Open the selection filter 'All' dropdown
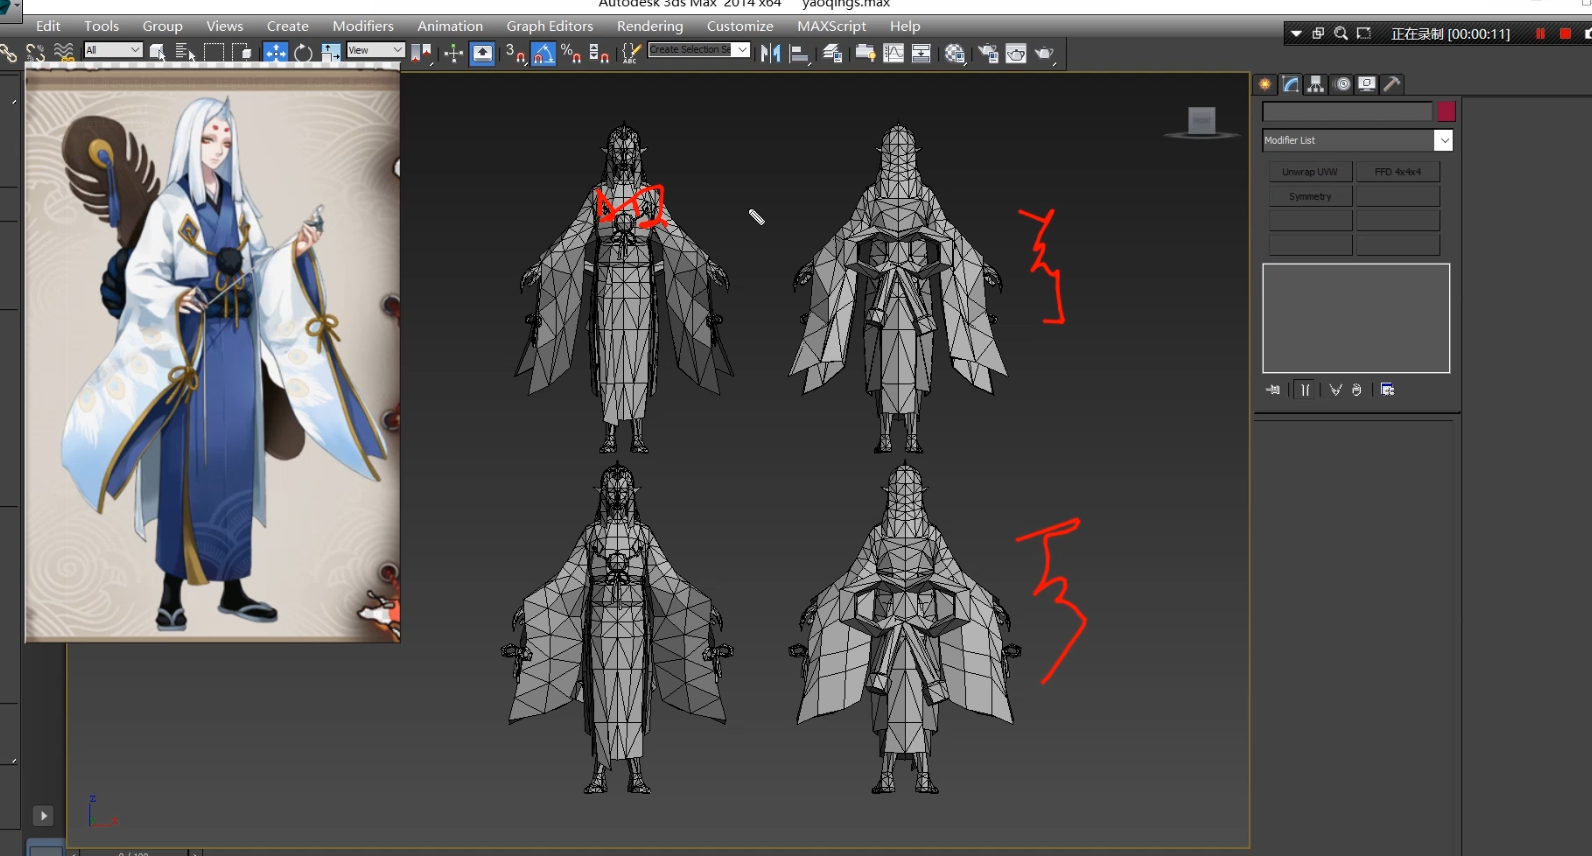Viewport: 1592px width, 856px height. pos(113,50)
